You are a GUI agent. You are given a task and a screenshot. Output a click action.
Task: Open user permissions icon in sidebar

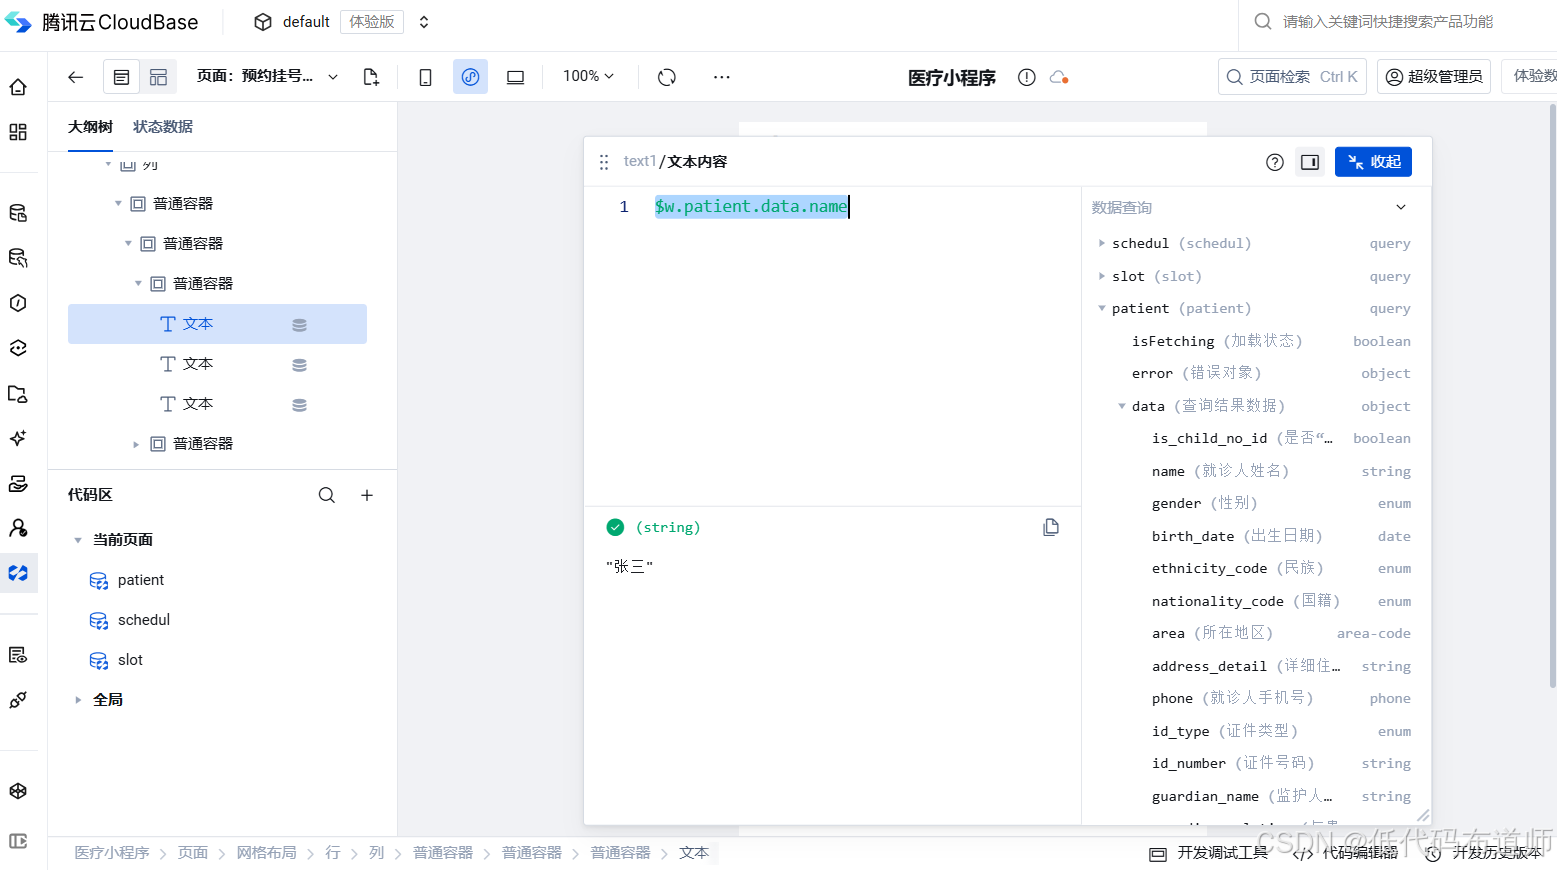click(x=18, y=528)
